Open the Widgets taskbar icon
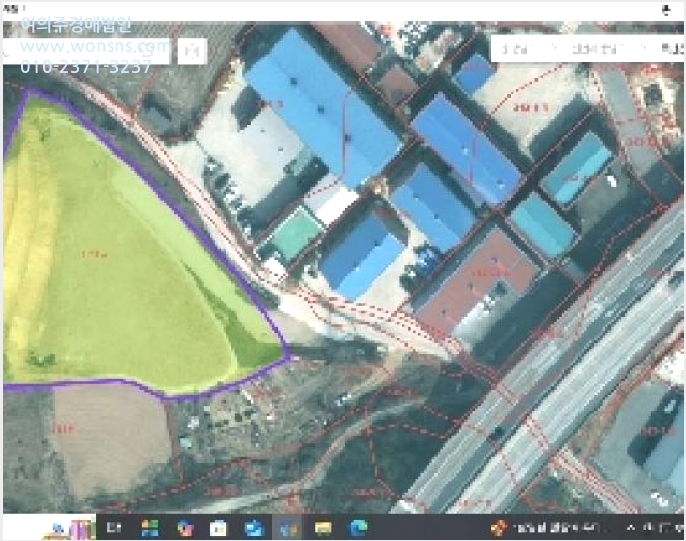 pyautogui.click(x=150, y=528)
